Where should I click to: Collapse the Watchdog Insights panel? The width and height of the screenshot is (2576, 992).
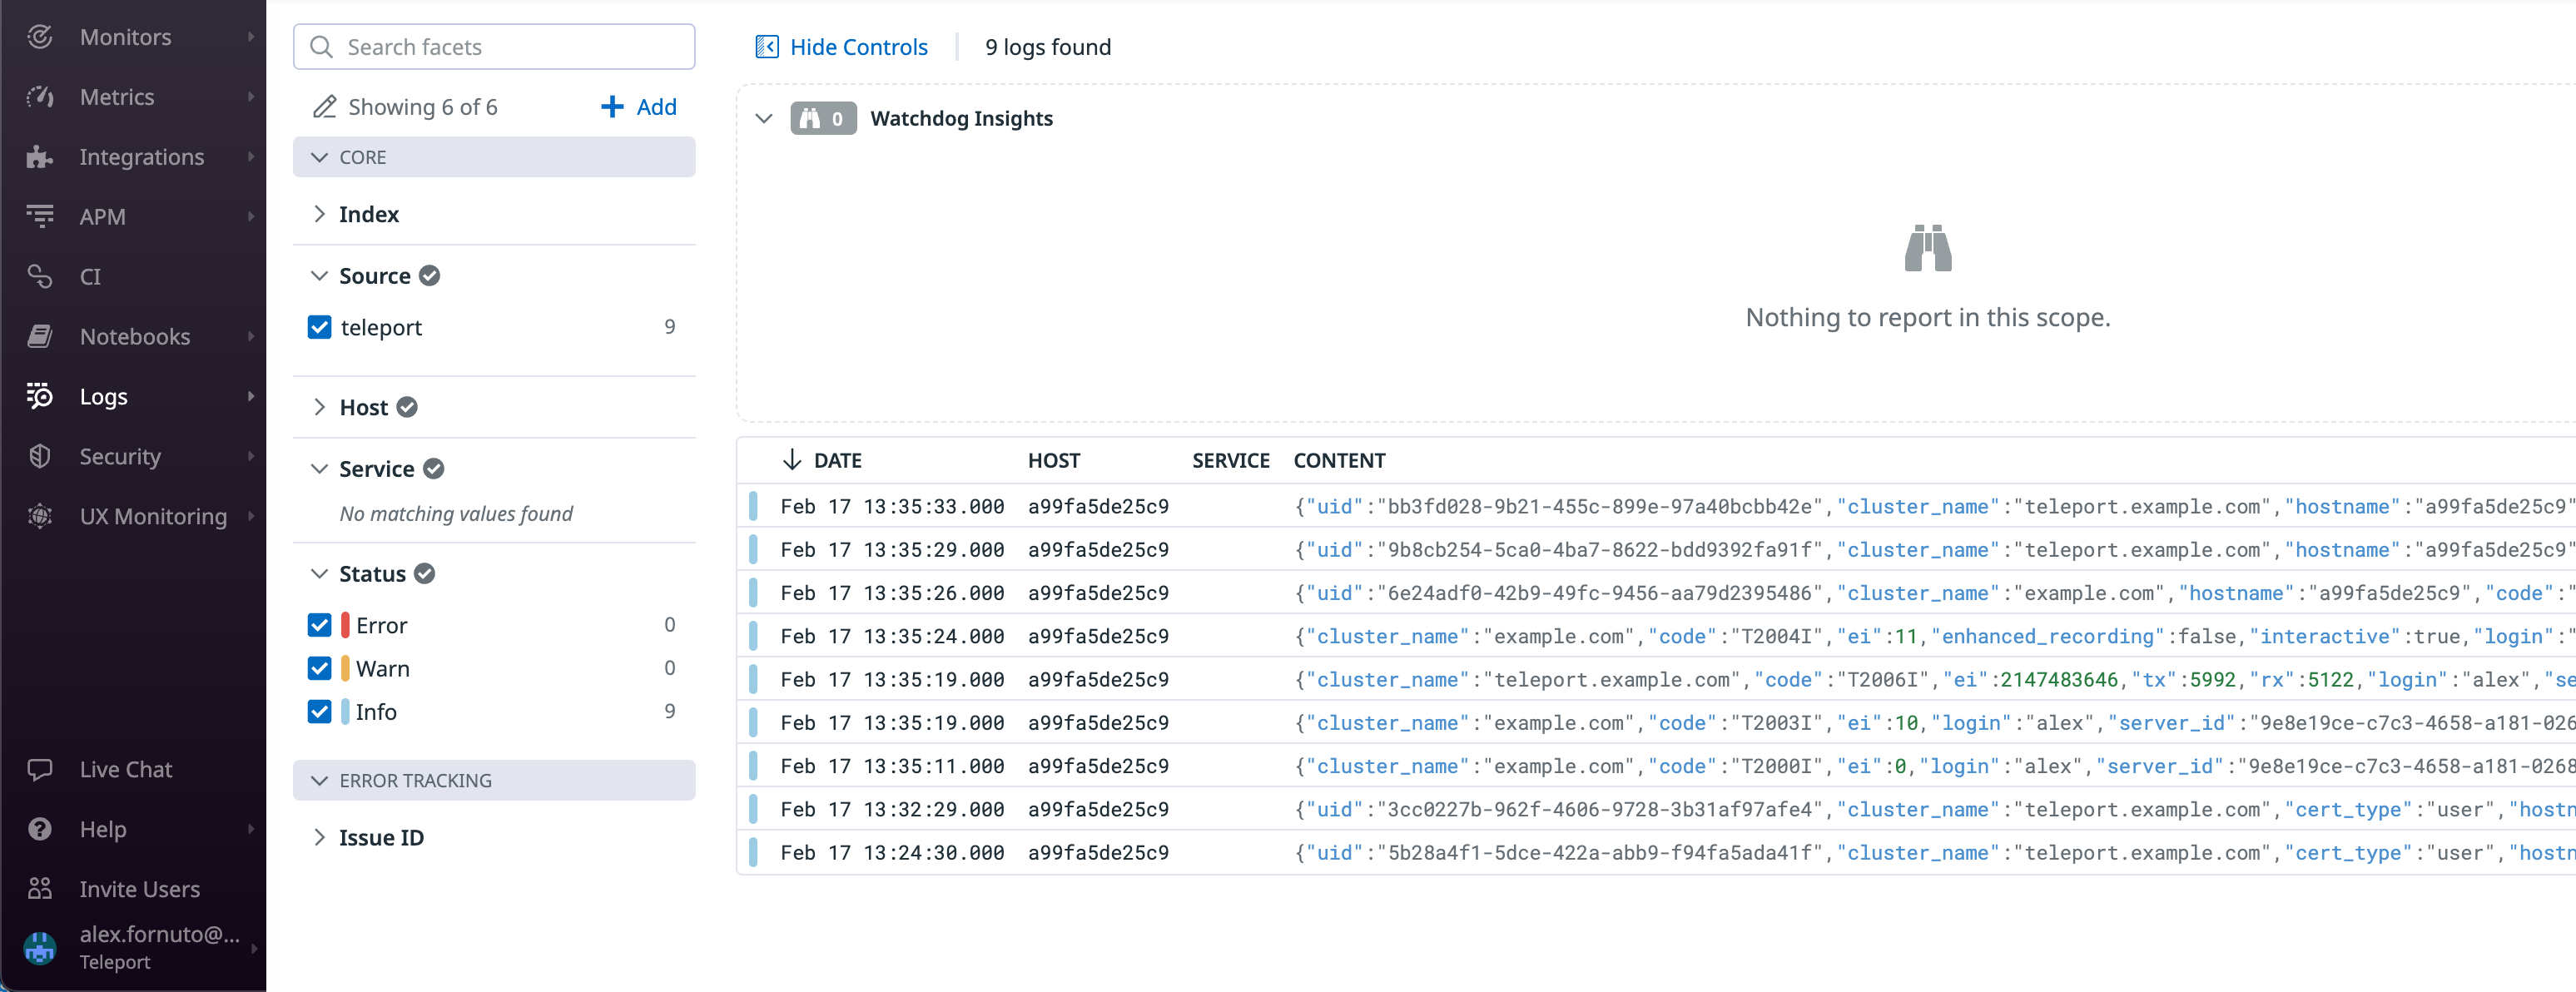pos(764,118)
